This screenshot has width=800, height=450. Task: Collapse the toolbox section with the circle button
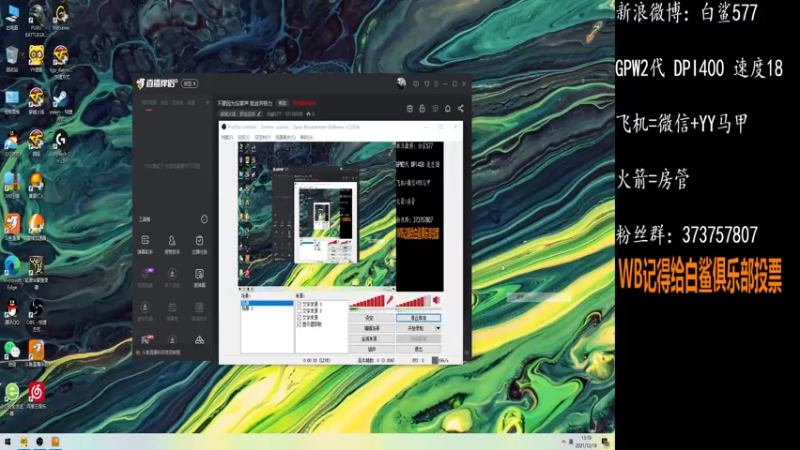pyautogui.click(x=204, y=219)
